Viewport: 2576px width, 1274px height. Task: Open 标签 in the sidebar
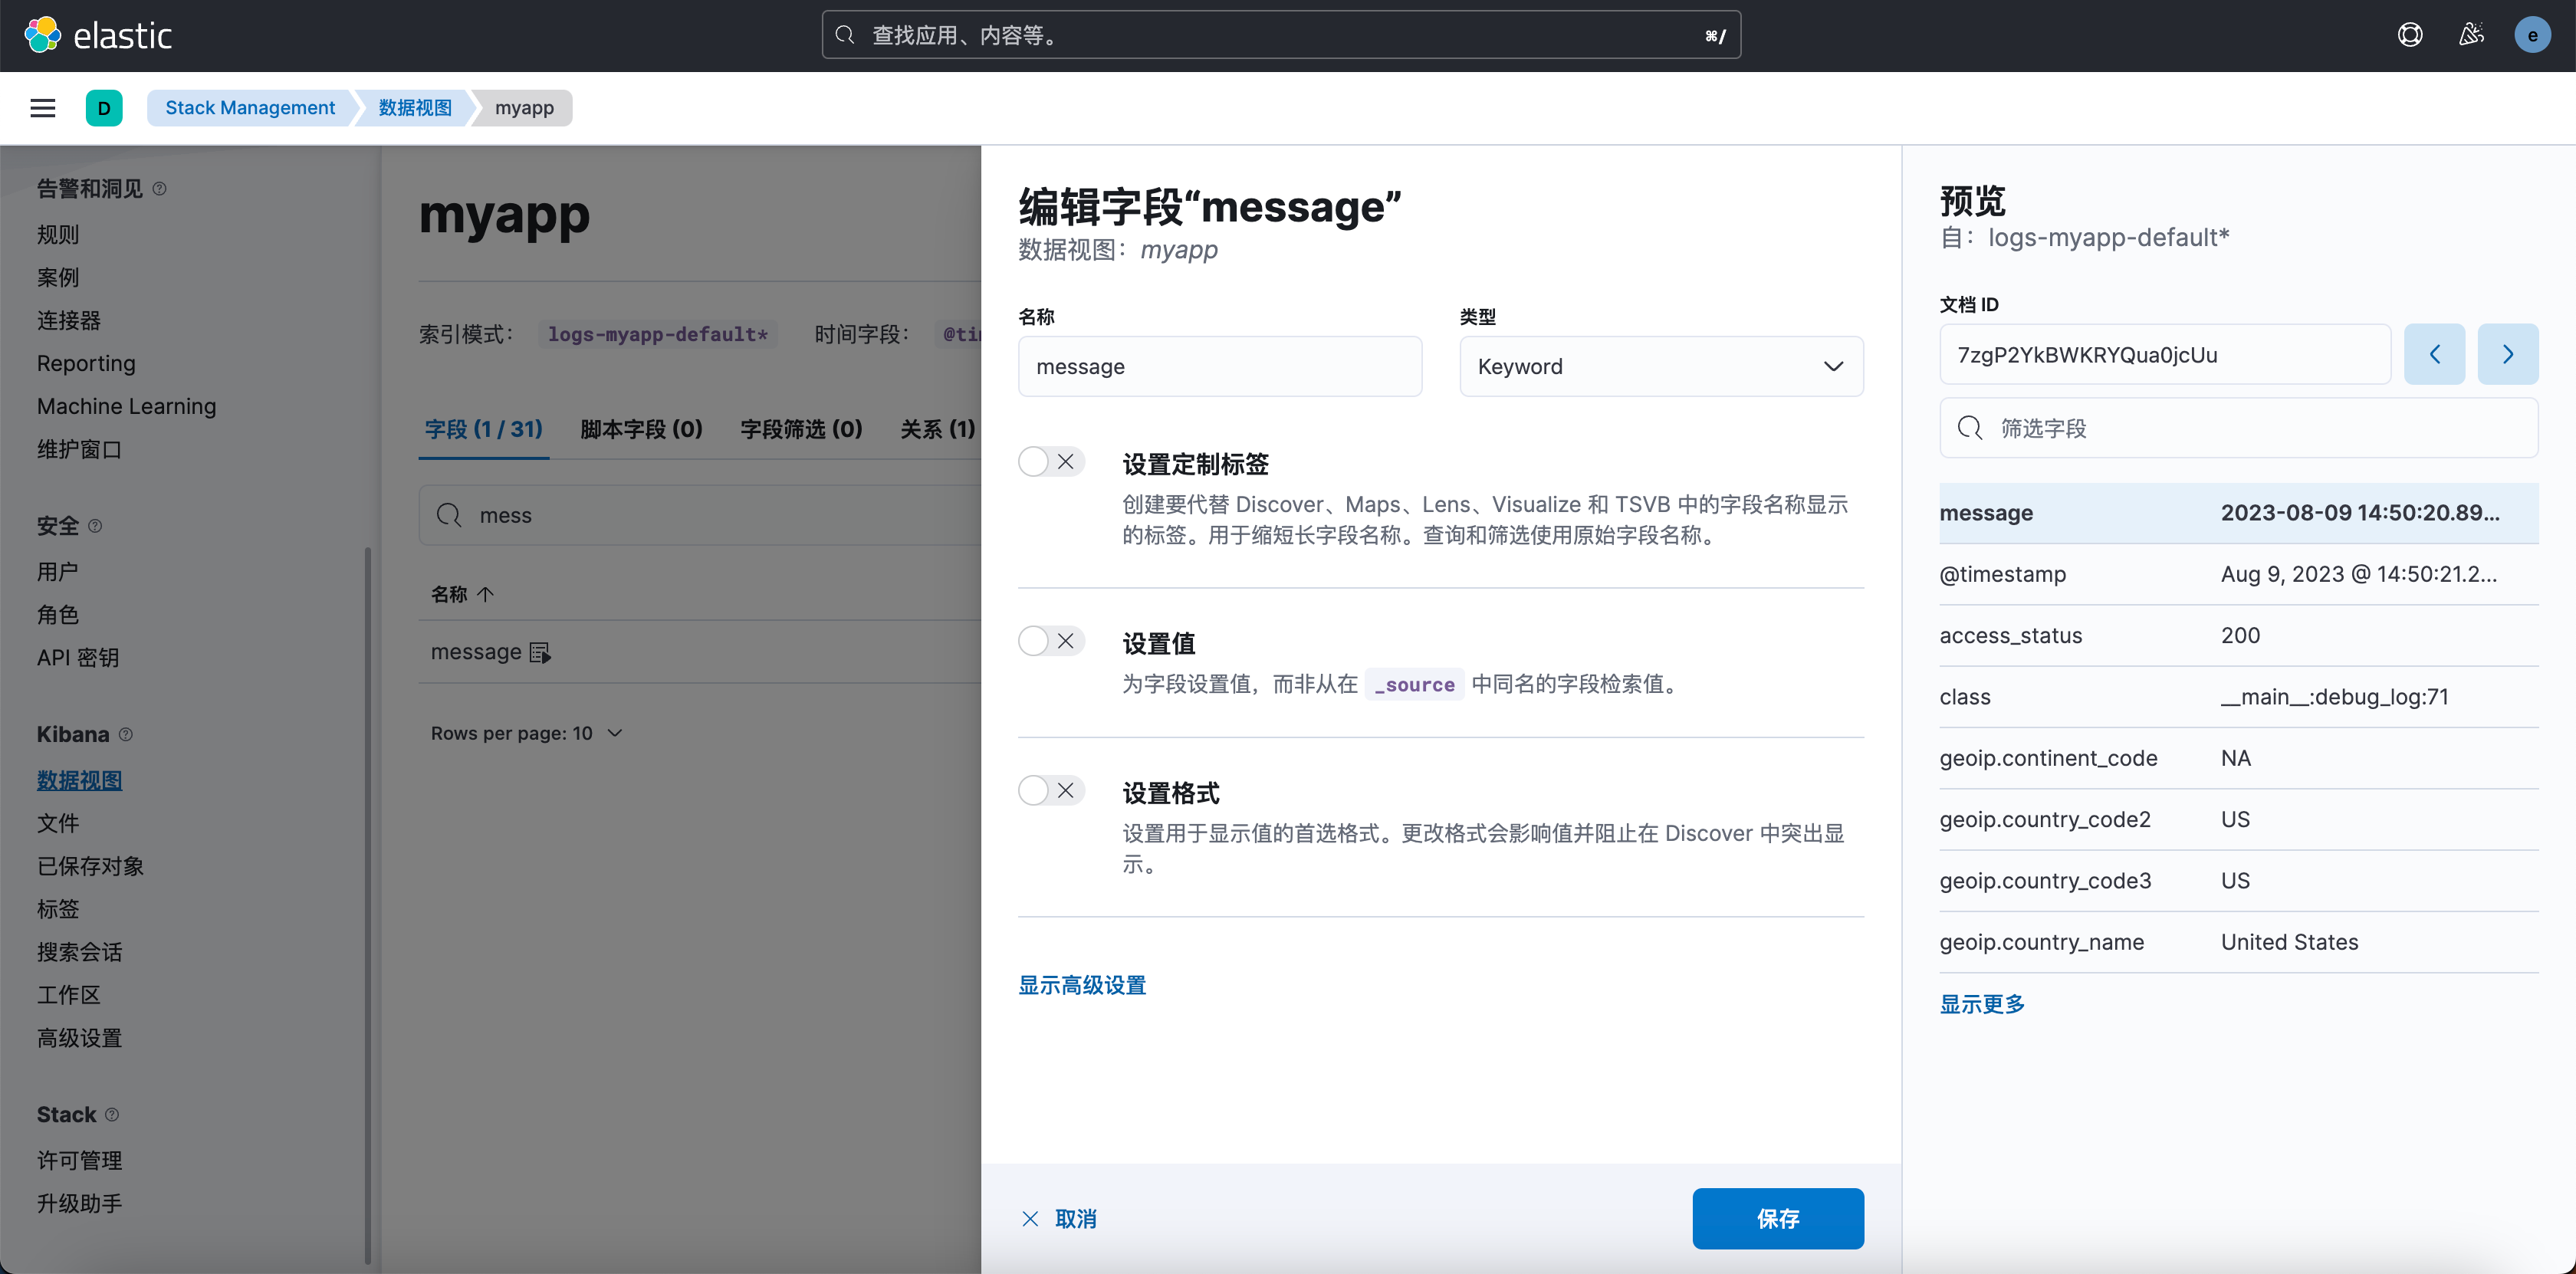pyautogui.click(x=58, y=909)
